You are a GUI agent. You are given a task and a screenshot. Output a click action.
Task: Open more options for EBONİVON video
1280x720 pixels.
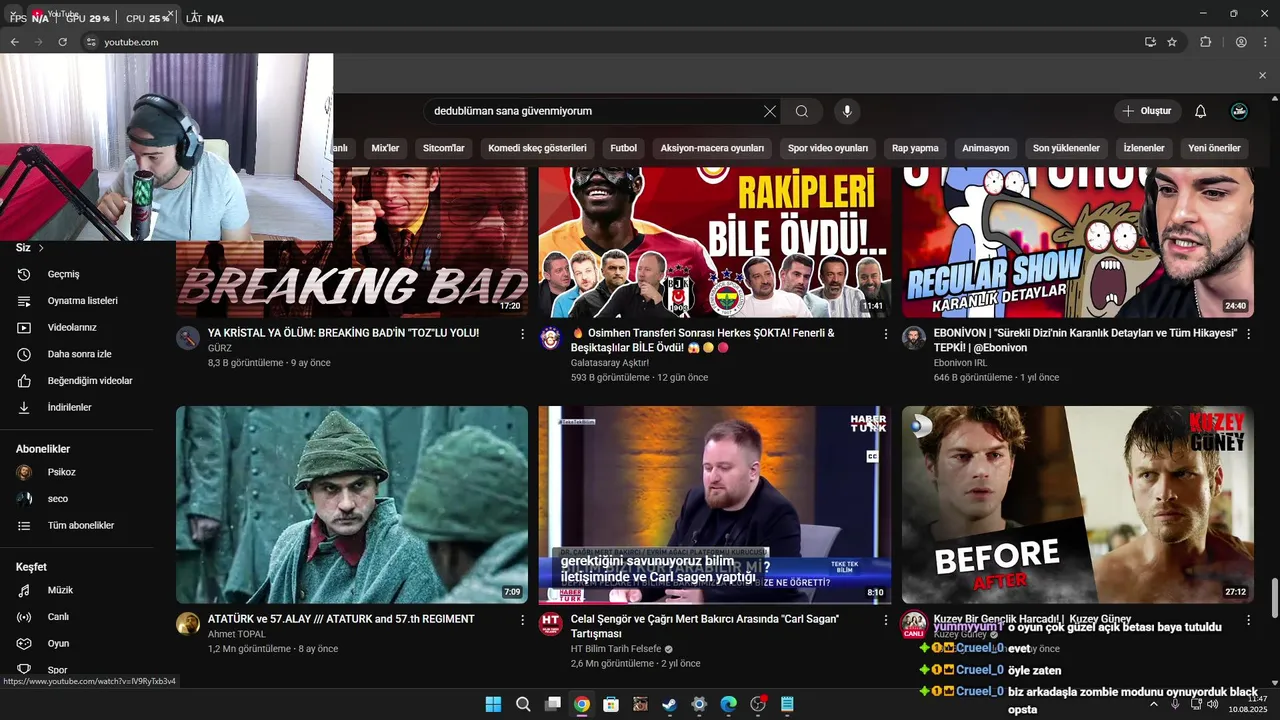pos(1248,334)
